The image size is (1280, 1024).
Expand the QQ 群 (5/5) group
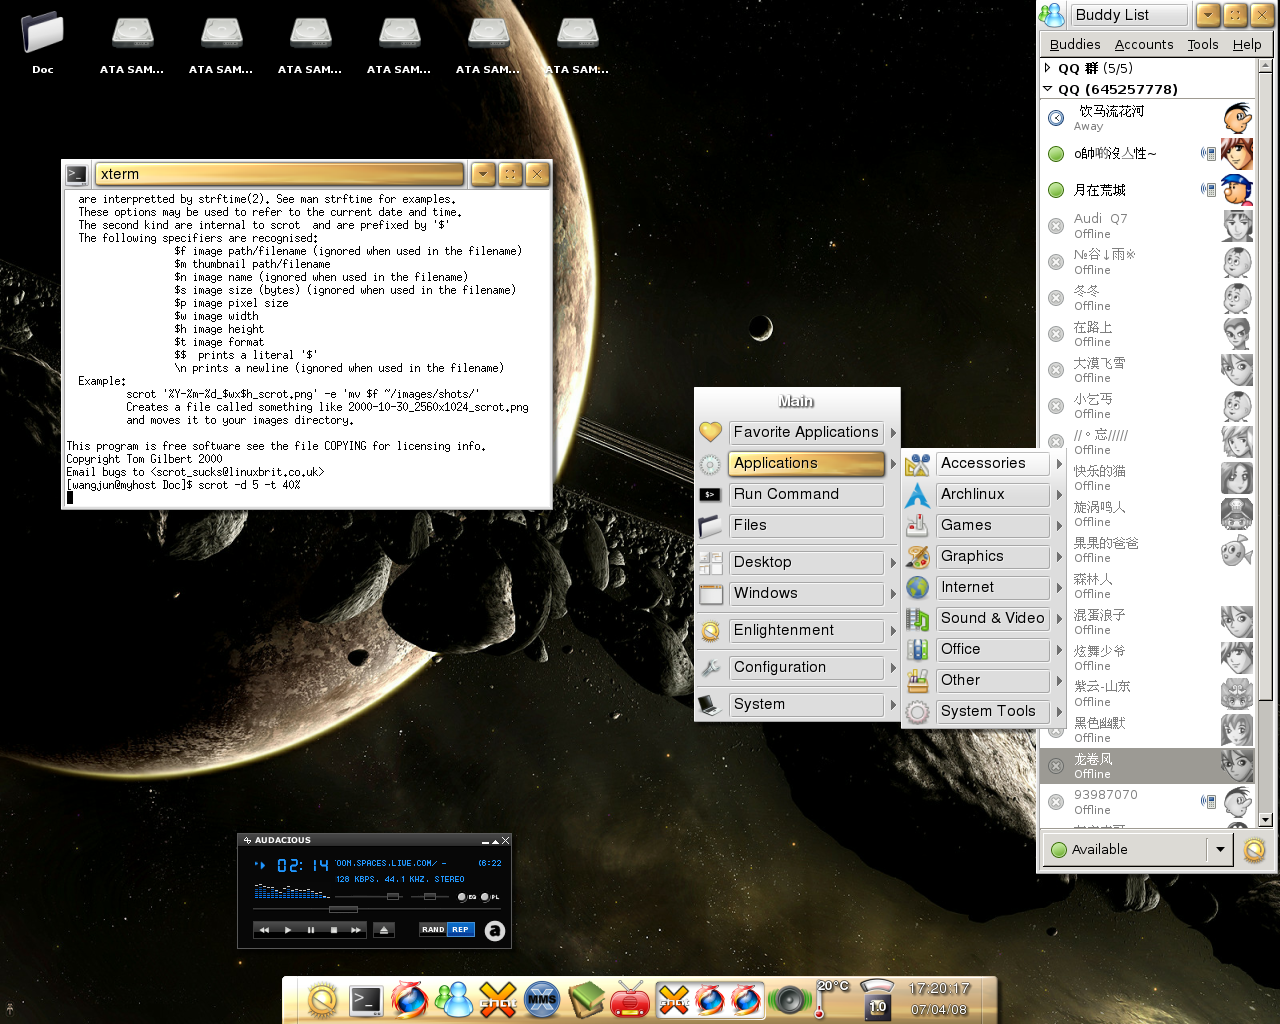(x=1047, y=68)
